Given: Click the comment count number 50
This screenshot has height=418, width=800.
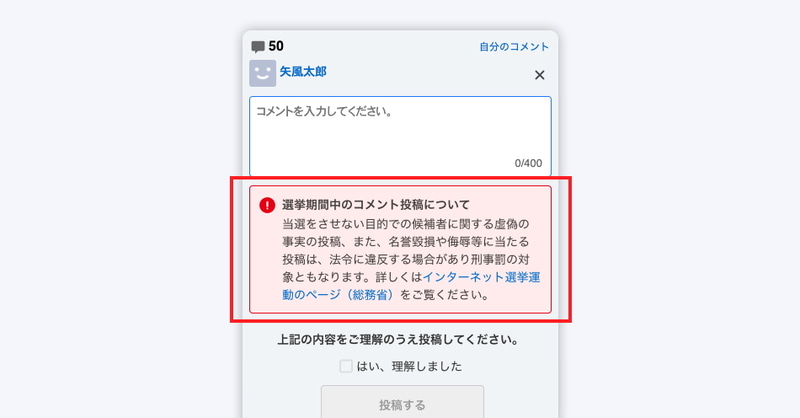Looking at the screenshot, I should 276,46.
